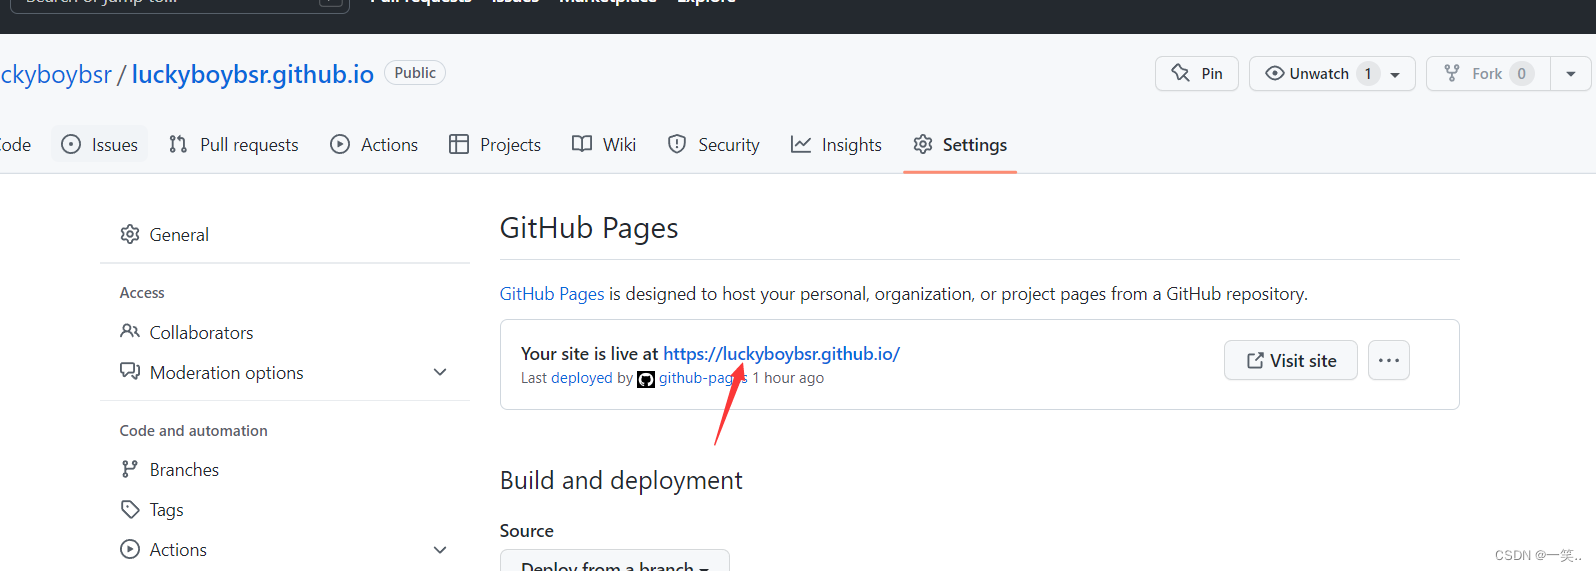
Task: Click the Build and deployment heading
Action: click(x=621, y=481)
